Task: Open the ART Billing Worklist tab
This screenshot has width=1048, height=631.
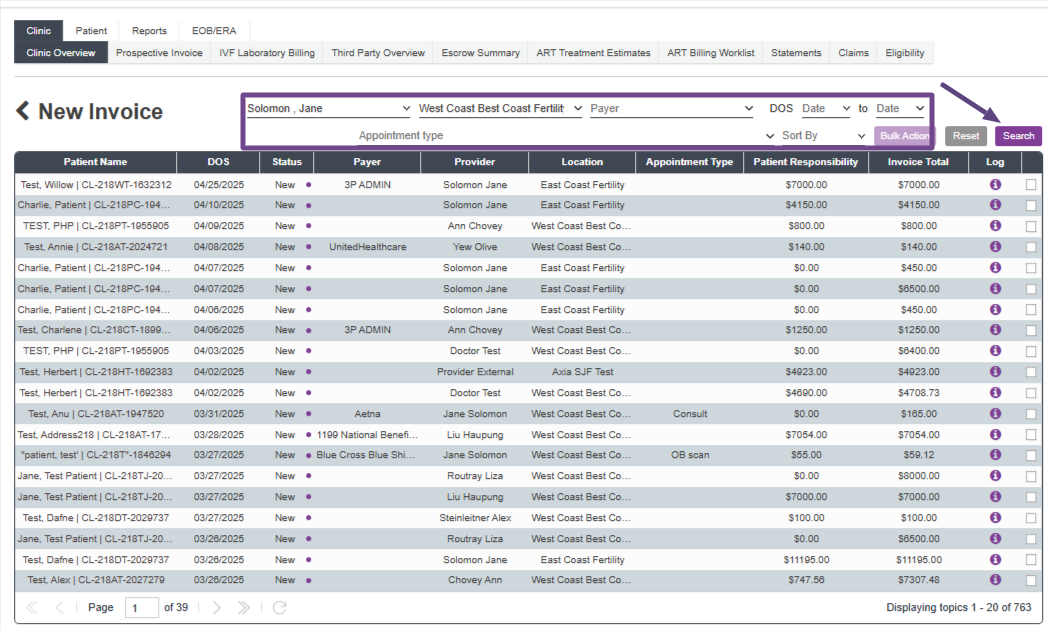Action: pyautogui.click(x=711, y=53)
